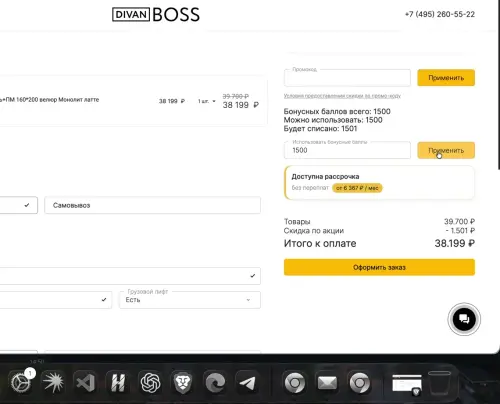Launch the striped H app icon in the dock
This screenshot has width=500, height=404.
[x=118, y=382]
